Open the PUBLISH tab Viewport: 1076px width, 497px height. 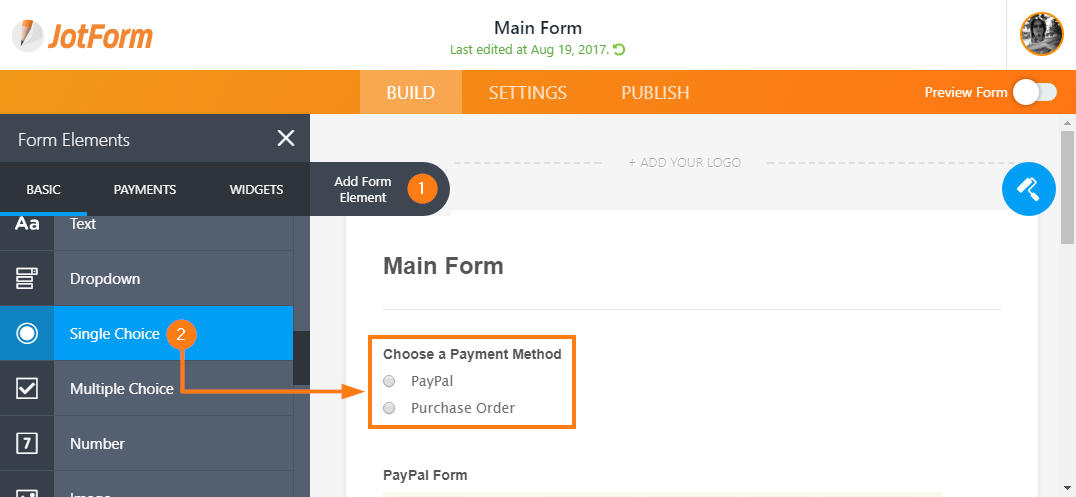pyautogui.click(x=655, y=93)
